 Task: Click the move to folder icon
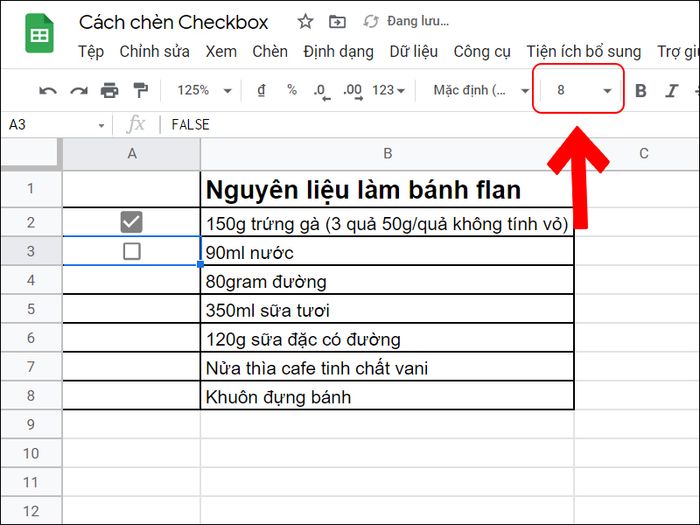click(x=337, y=21)
